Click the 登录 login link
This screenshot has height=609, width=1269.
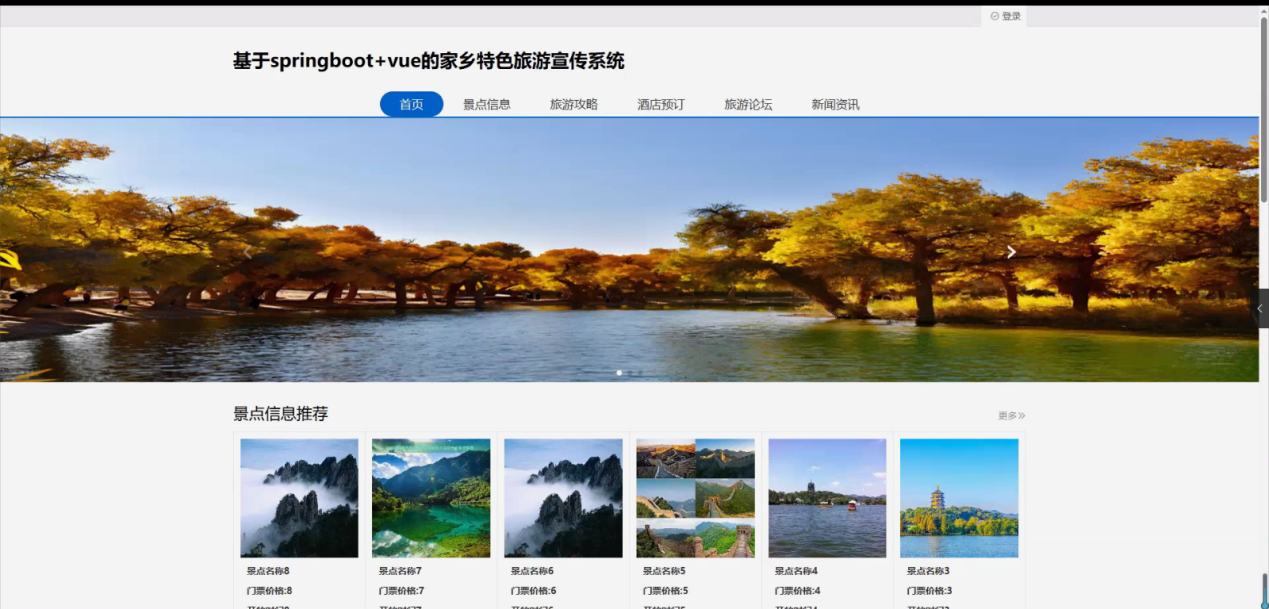click(x=1006, y=16)
